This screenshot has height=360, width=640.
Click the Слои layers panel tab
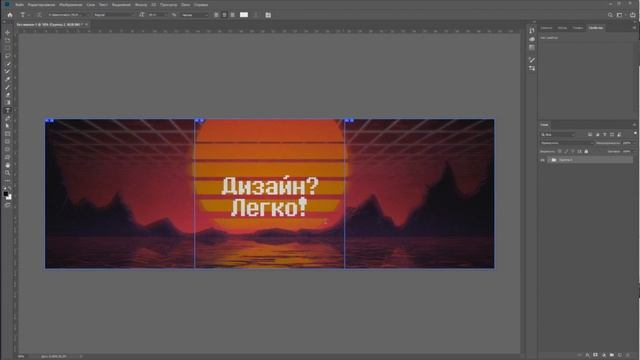click(x=544, y=124)
